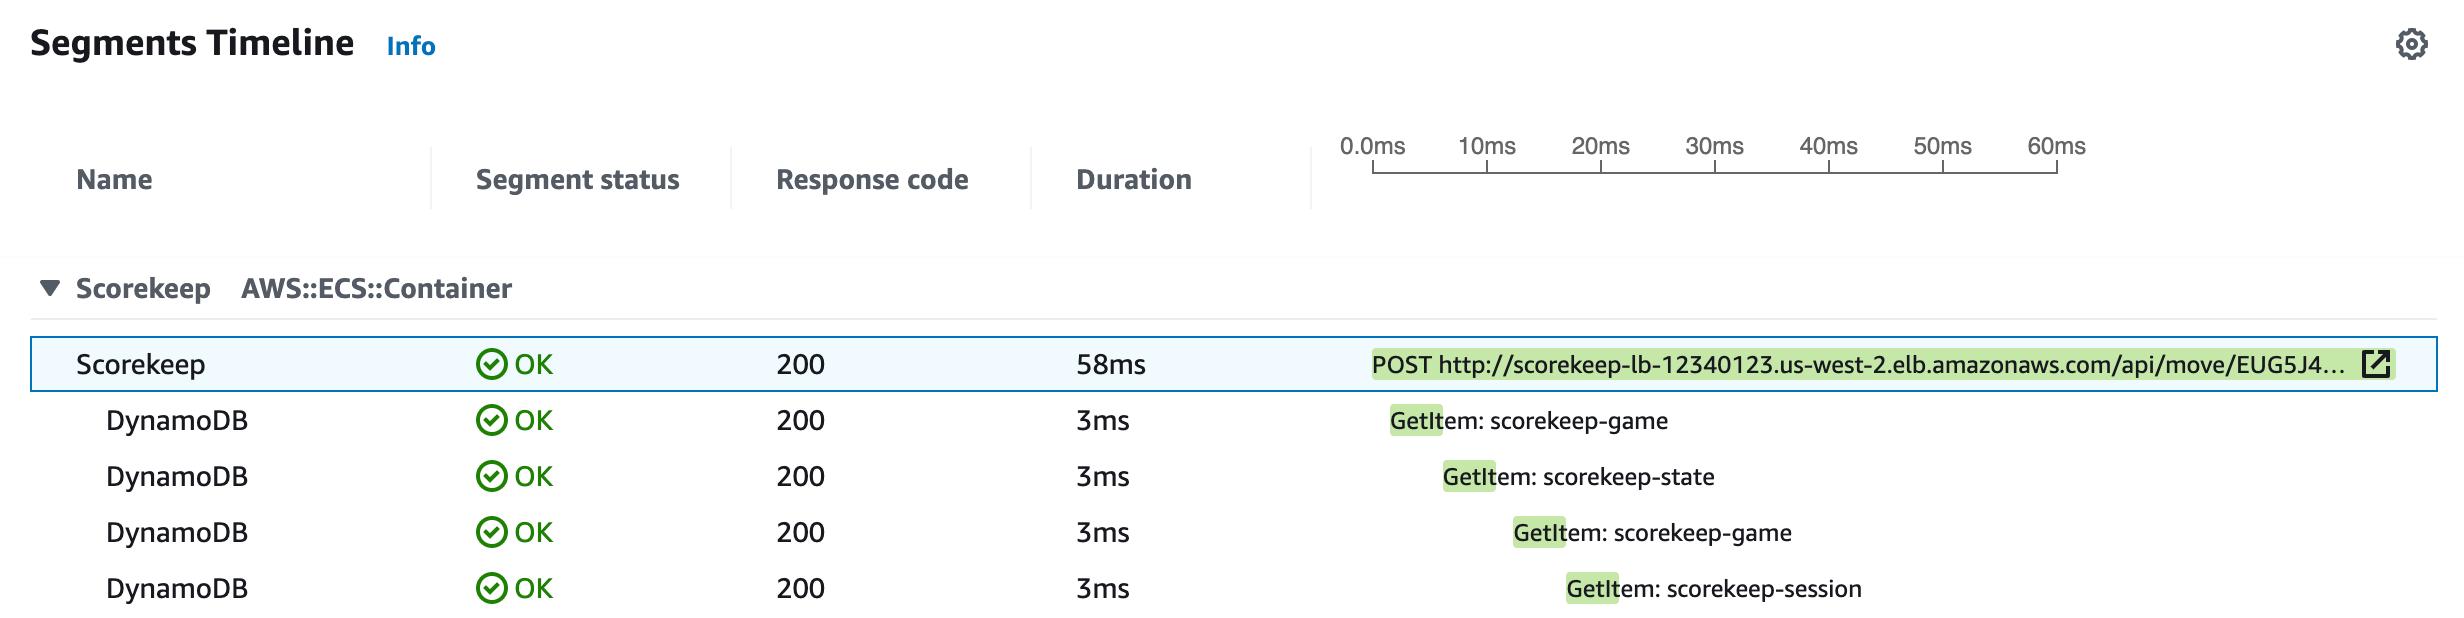Open the timeline settings gear icon
This screenshot has height=618, width=2464.
[x=2411, y=44]
